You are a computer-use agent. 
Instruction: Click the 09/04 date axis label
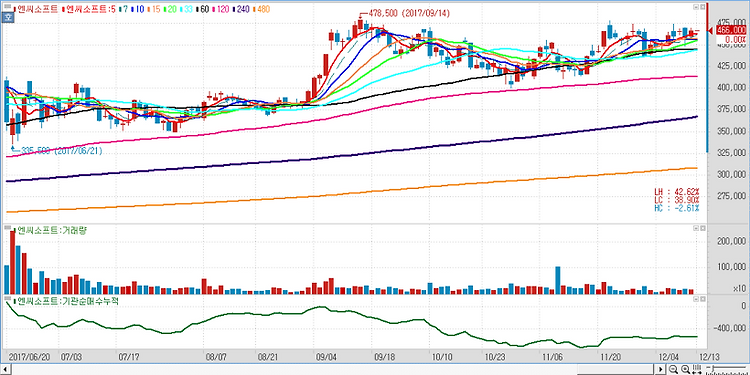tap(327, 357)
